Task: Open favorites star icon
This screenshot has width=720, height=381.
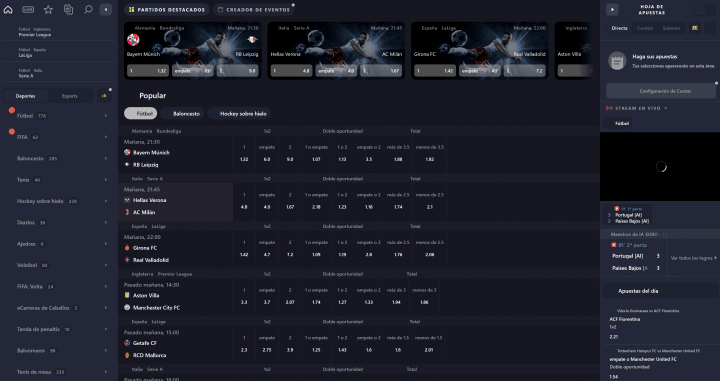Action: tap(48, 9)
